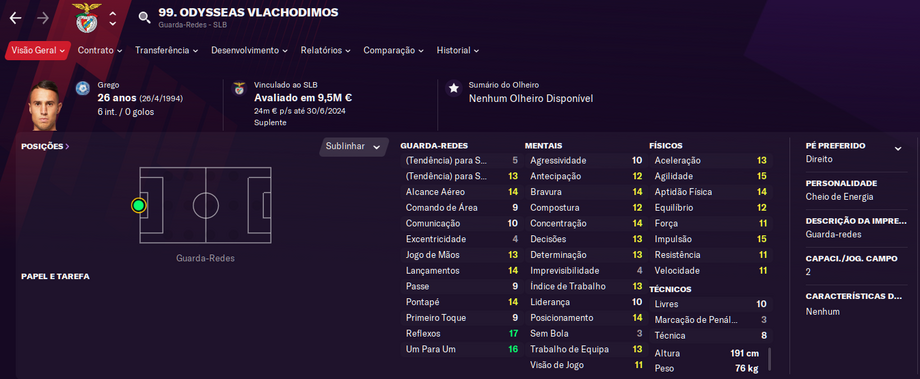
Task: Click the back arrow icon
Action: 15,18
